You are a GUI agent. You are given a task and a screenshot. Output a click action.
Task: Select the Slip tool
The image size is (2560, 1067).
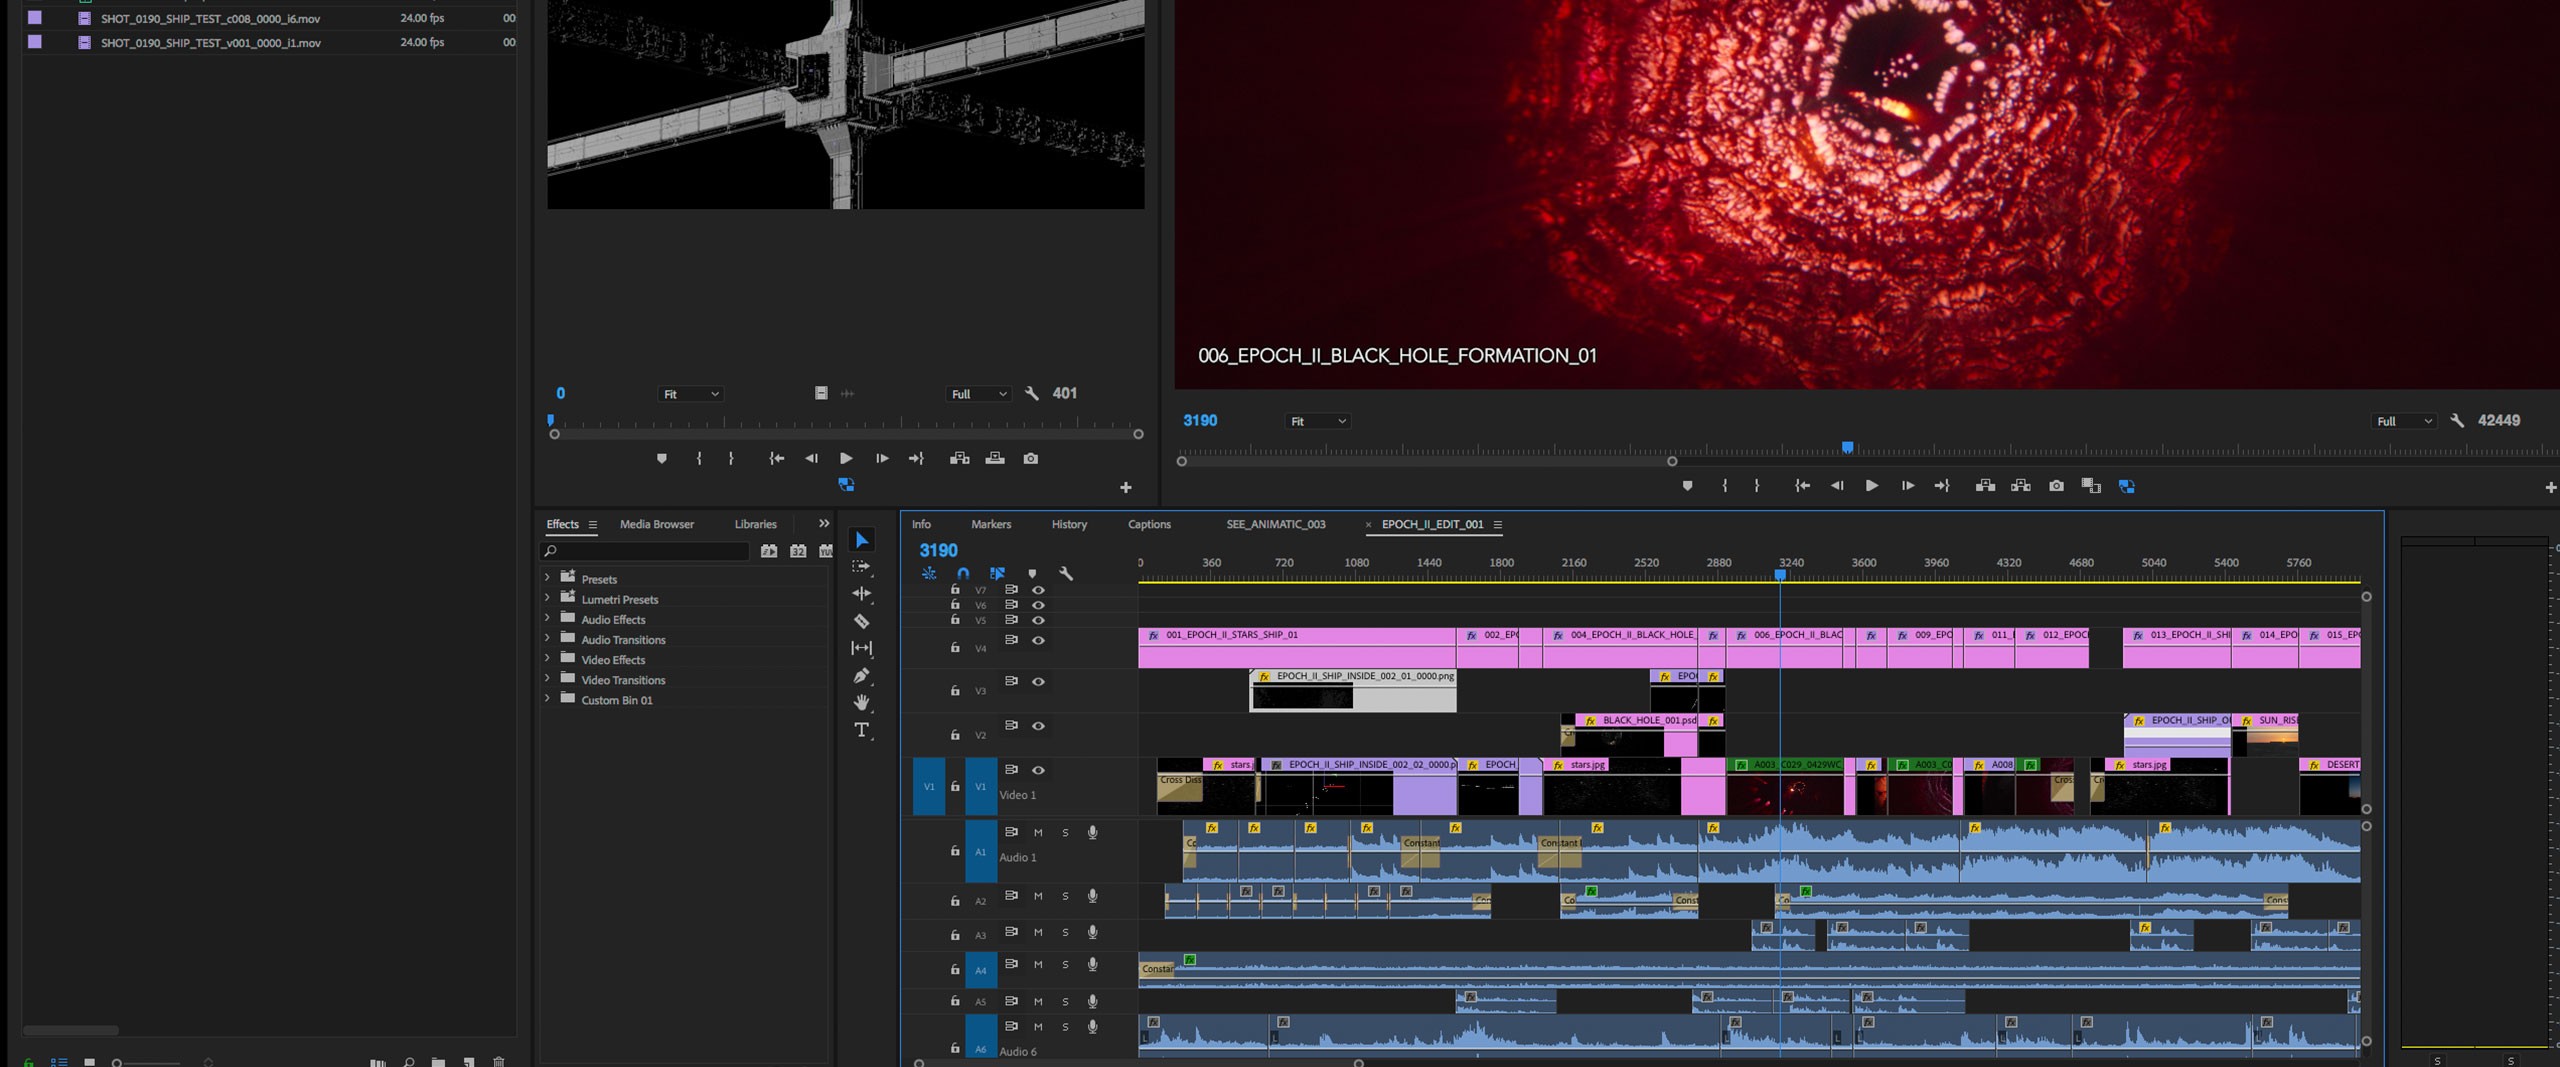pos(861,648)
